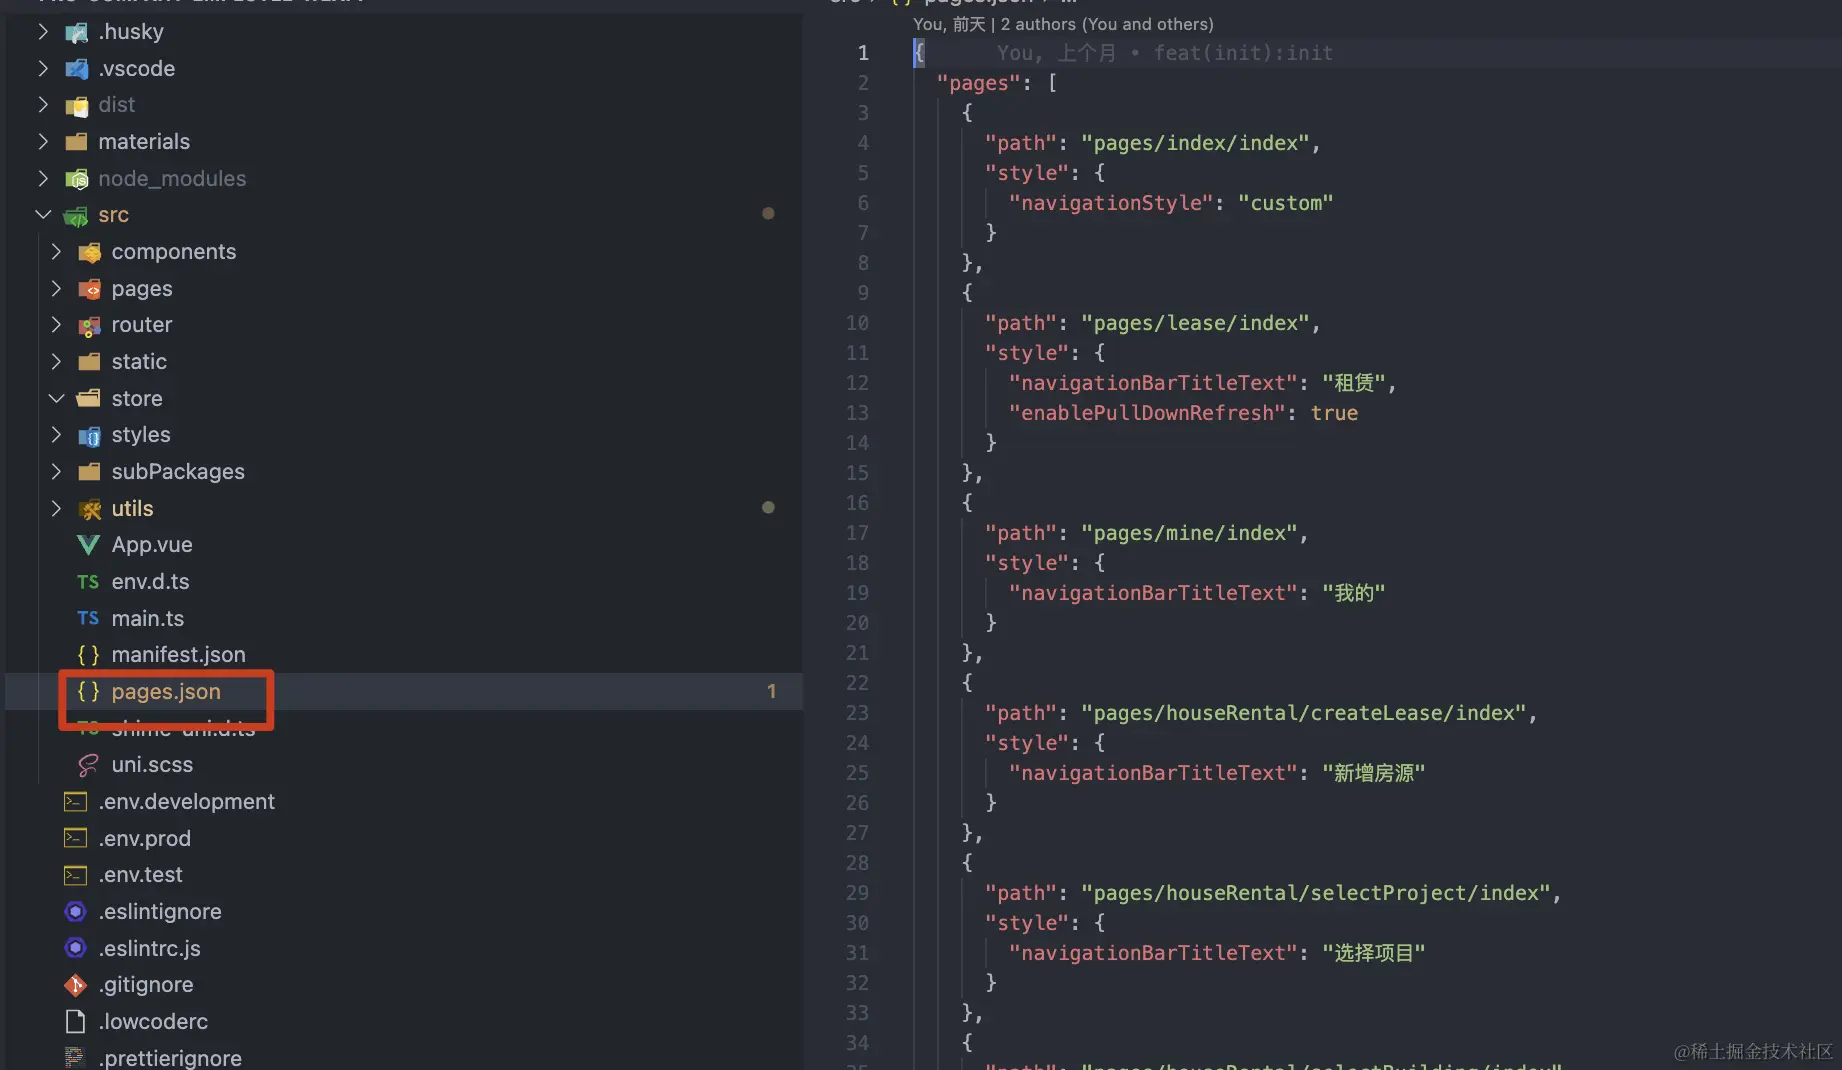
Task: Click line number 1 in gutter
Action: pos(863,53)
